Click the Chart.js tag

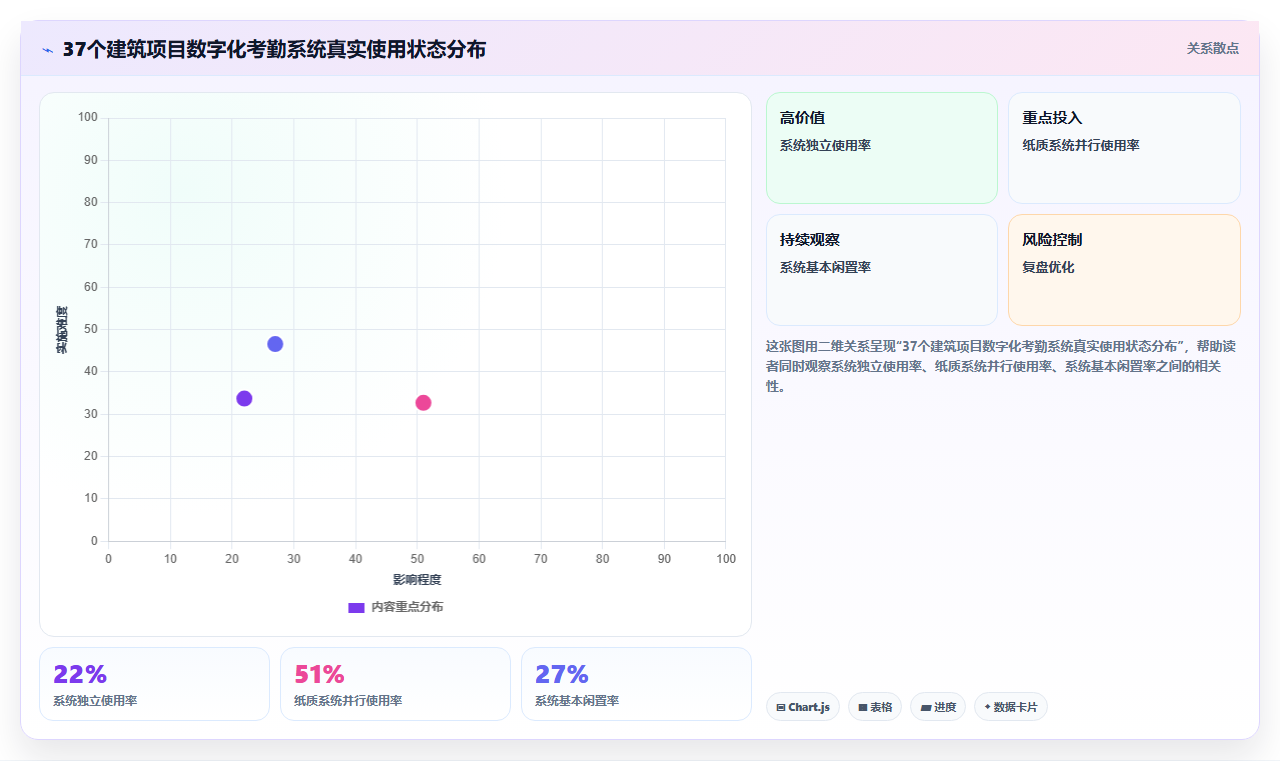(803, 707)
